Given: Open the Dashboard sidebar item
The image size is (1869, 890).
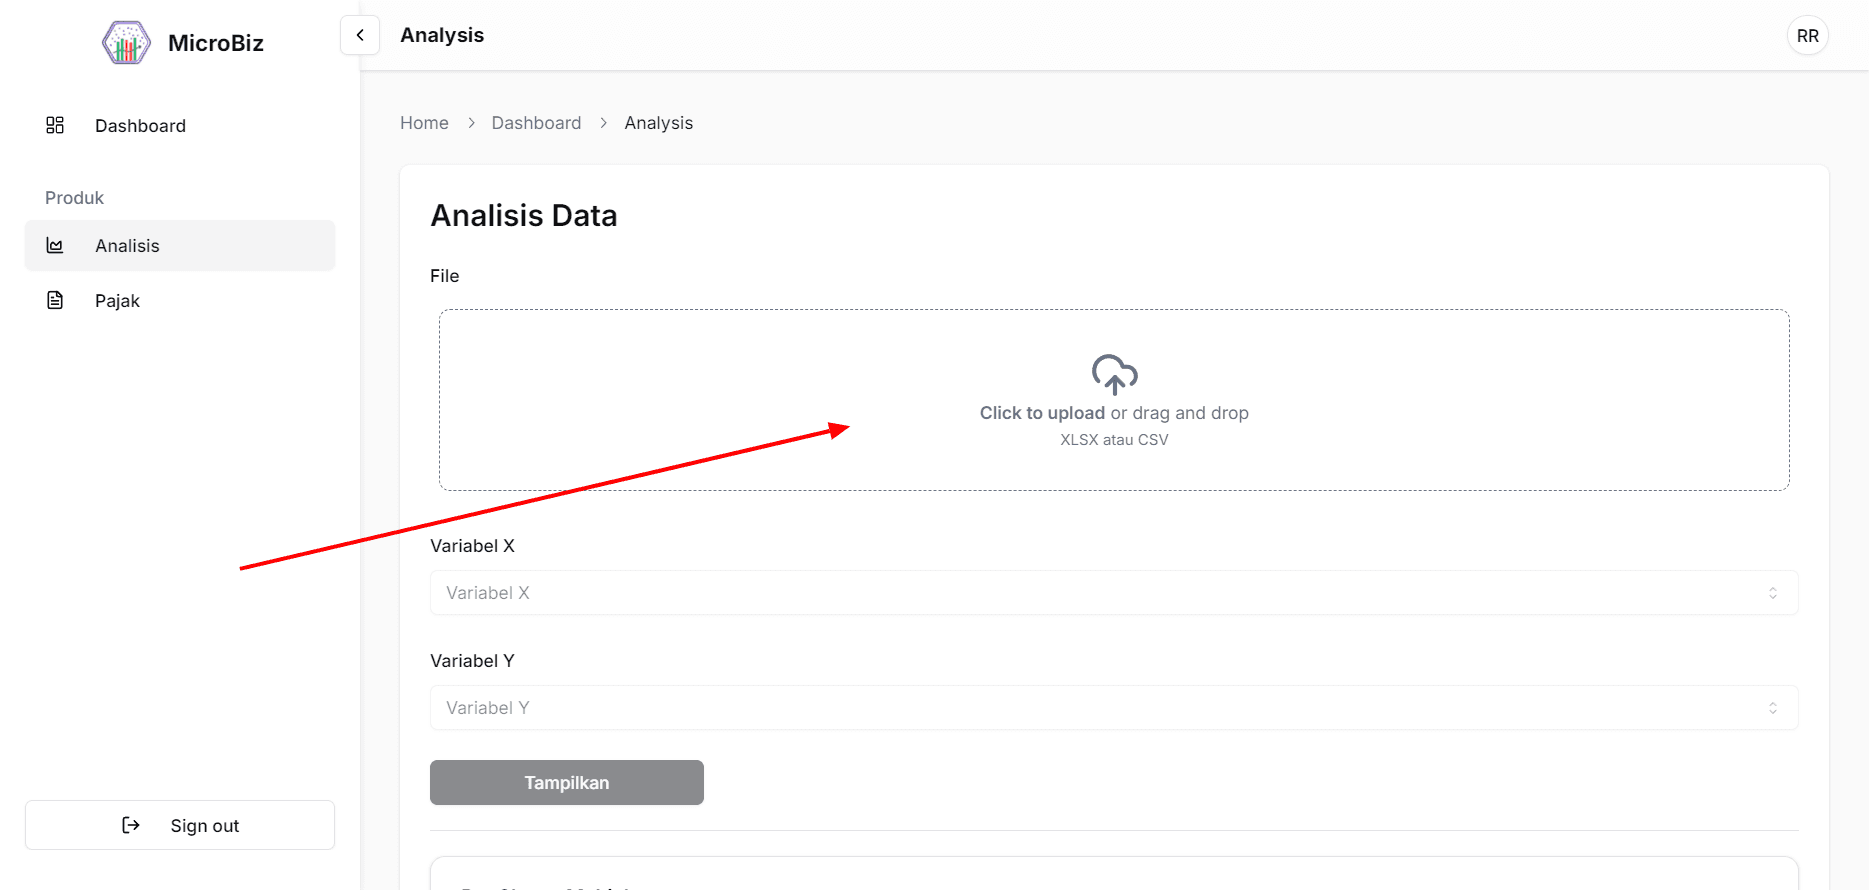Looking at the screenshot, I should coord(180,125).
